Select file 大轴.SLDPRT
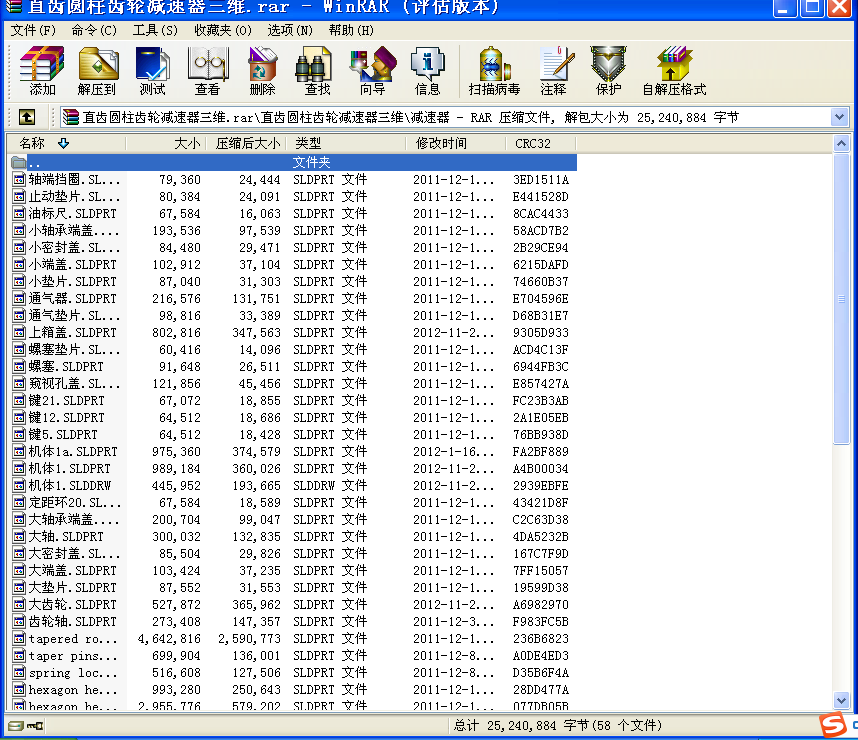The width and height of the screenshot is (858, 740). click(66, 536)
